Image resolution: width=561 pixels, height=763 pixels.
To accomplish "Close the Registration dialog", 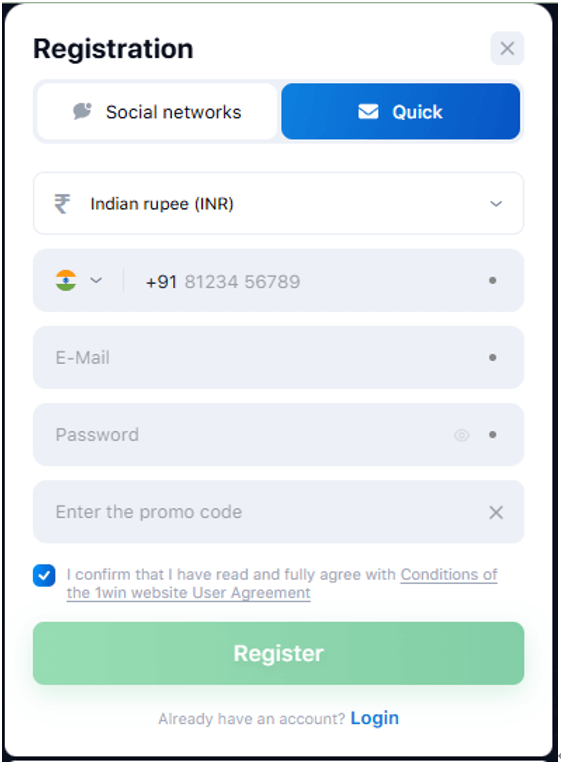I will [x=507, y=48].
